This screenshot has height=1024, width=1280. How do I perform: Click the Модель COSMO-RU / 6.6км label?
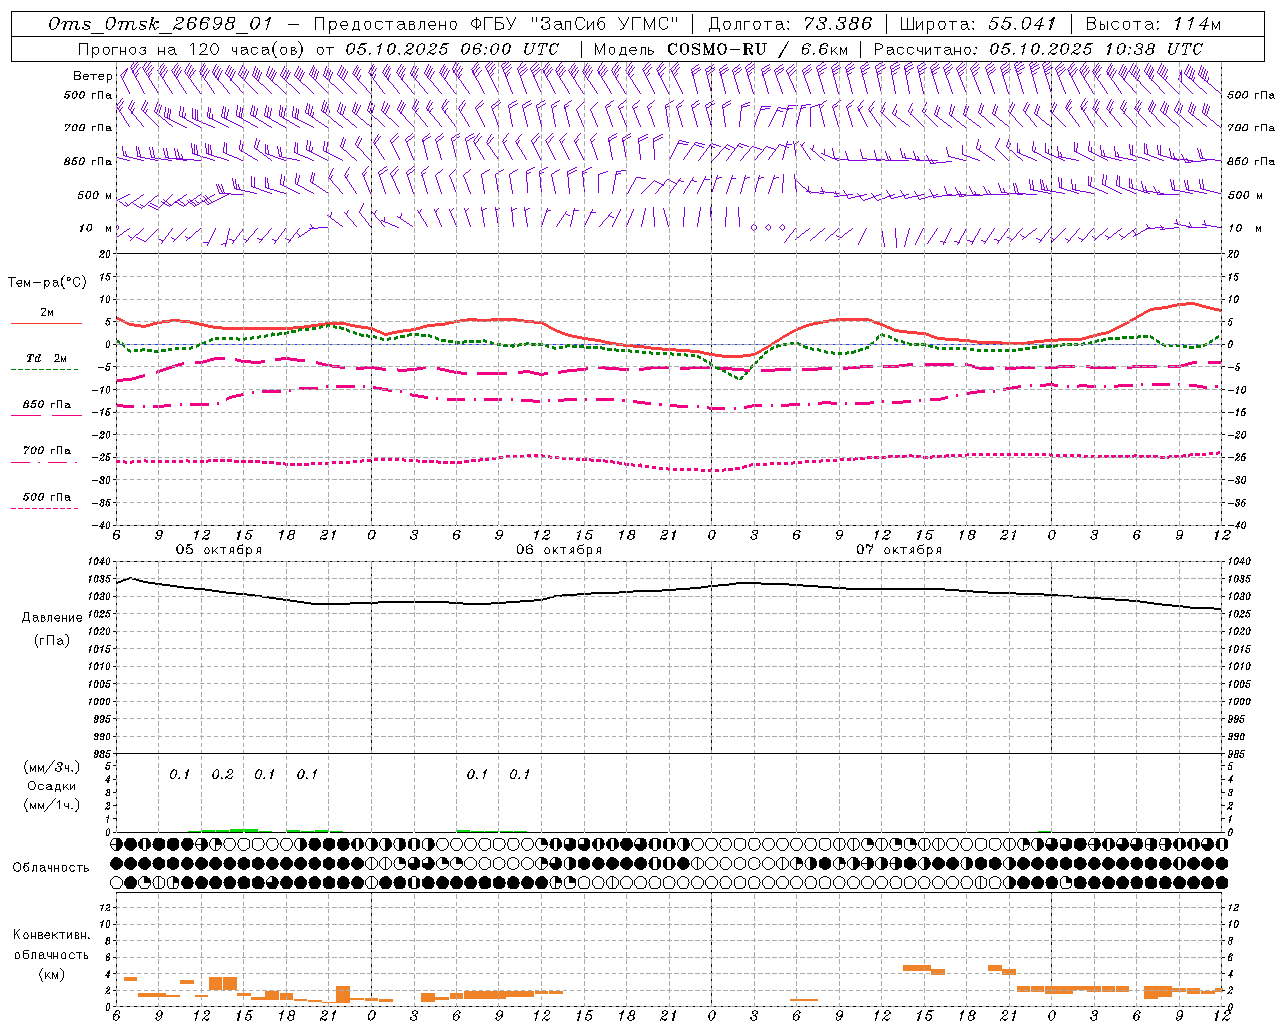[x=720, y=49]
